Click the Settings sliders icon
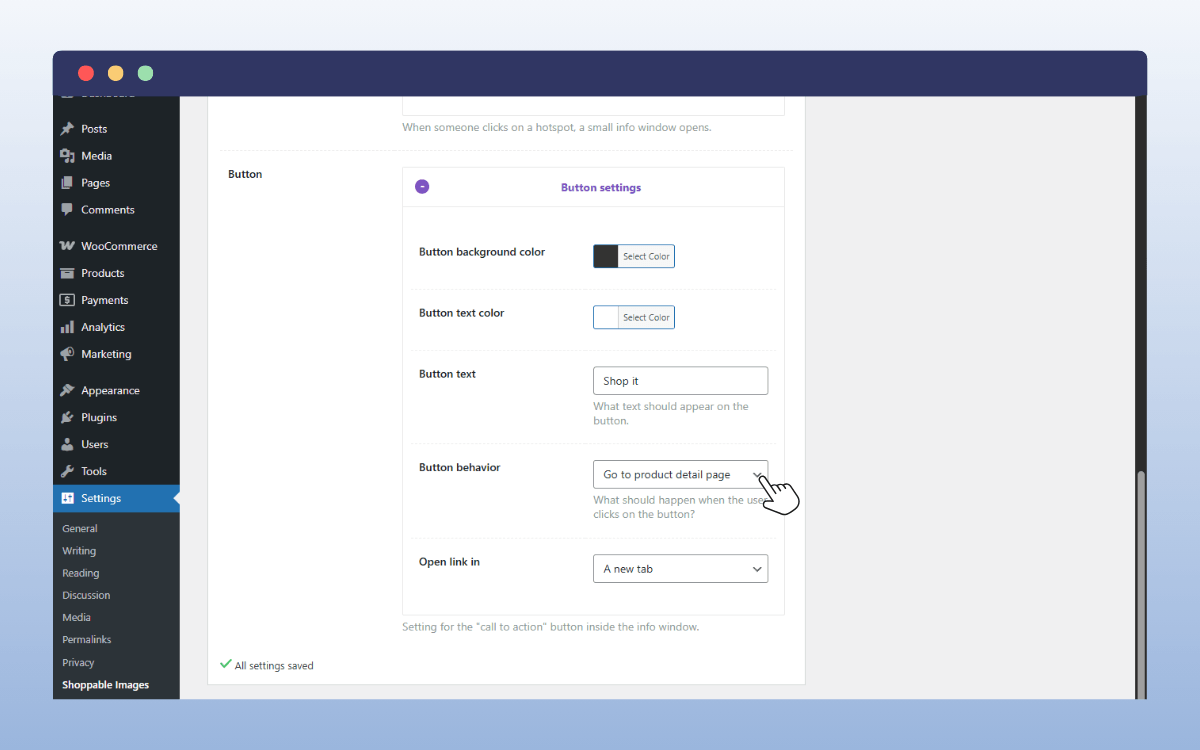This screenshot has width=1200, height=750. pos(67,499)
